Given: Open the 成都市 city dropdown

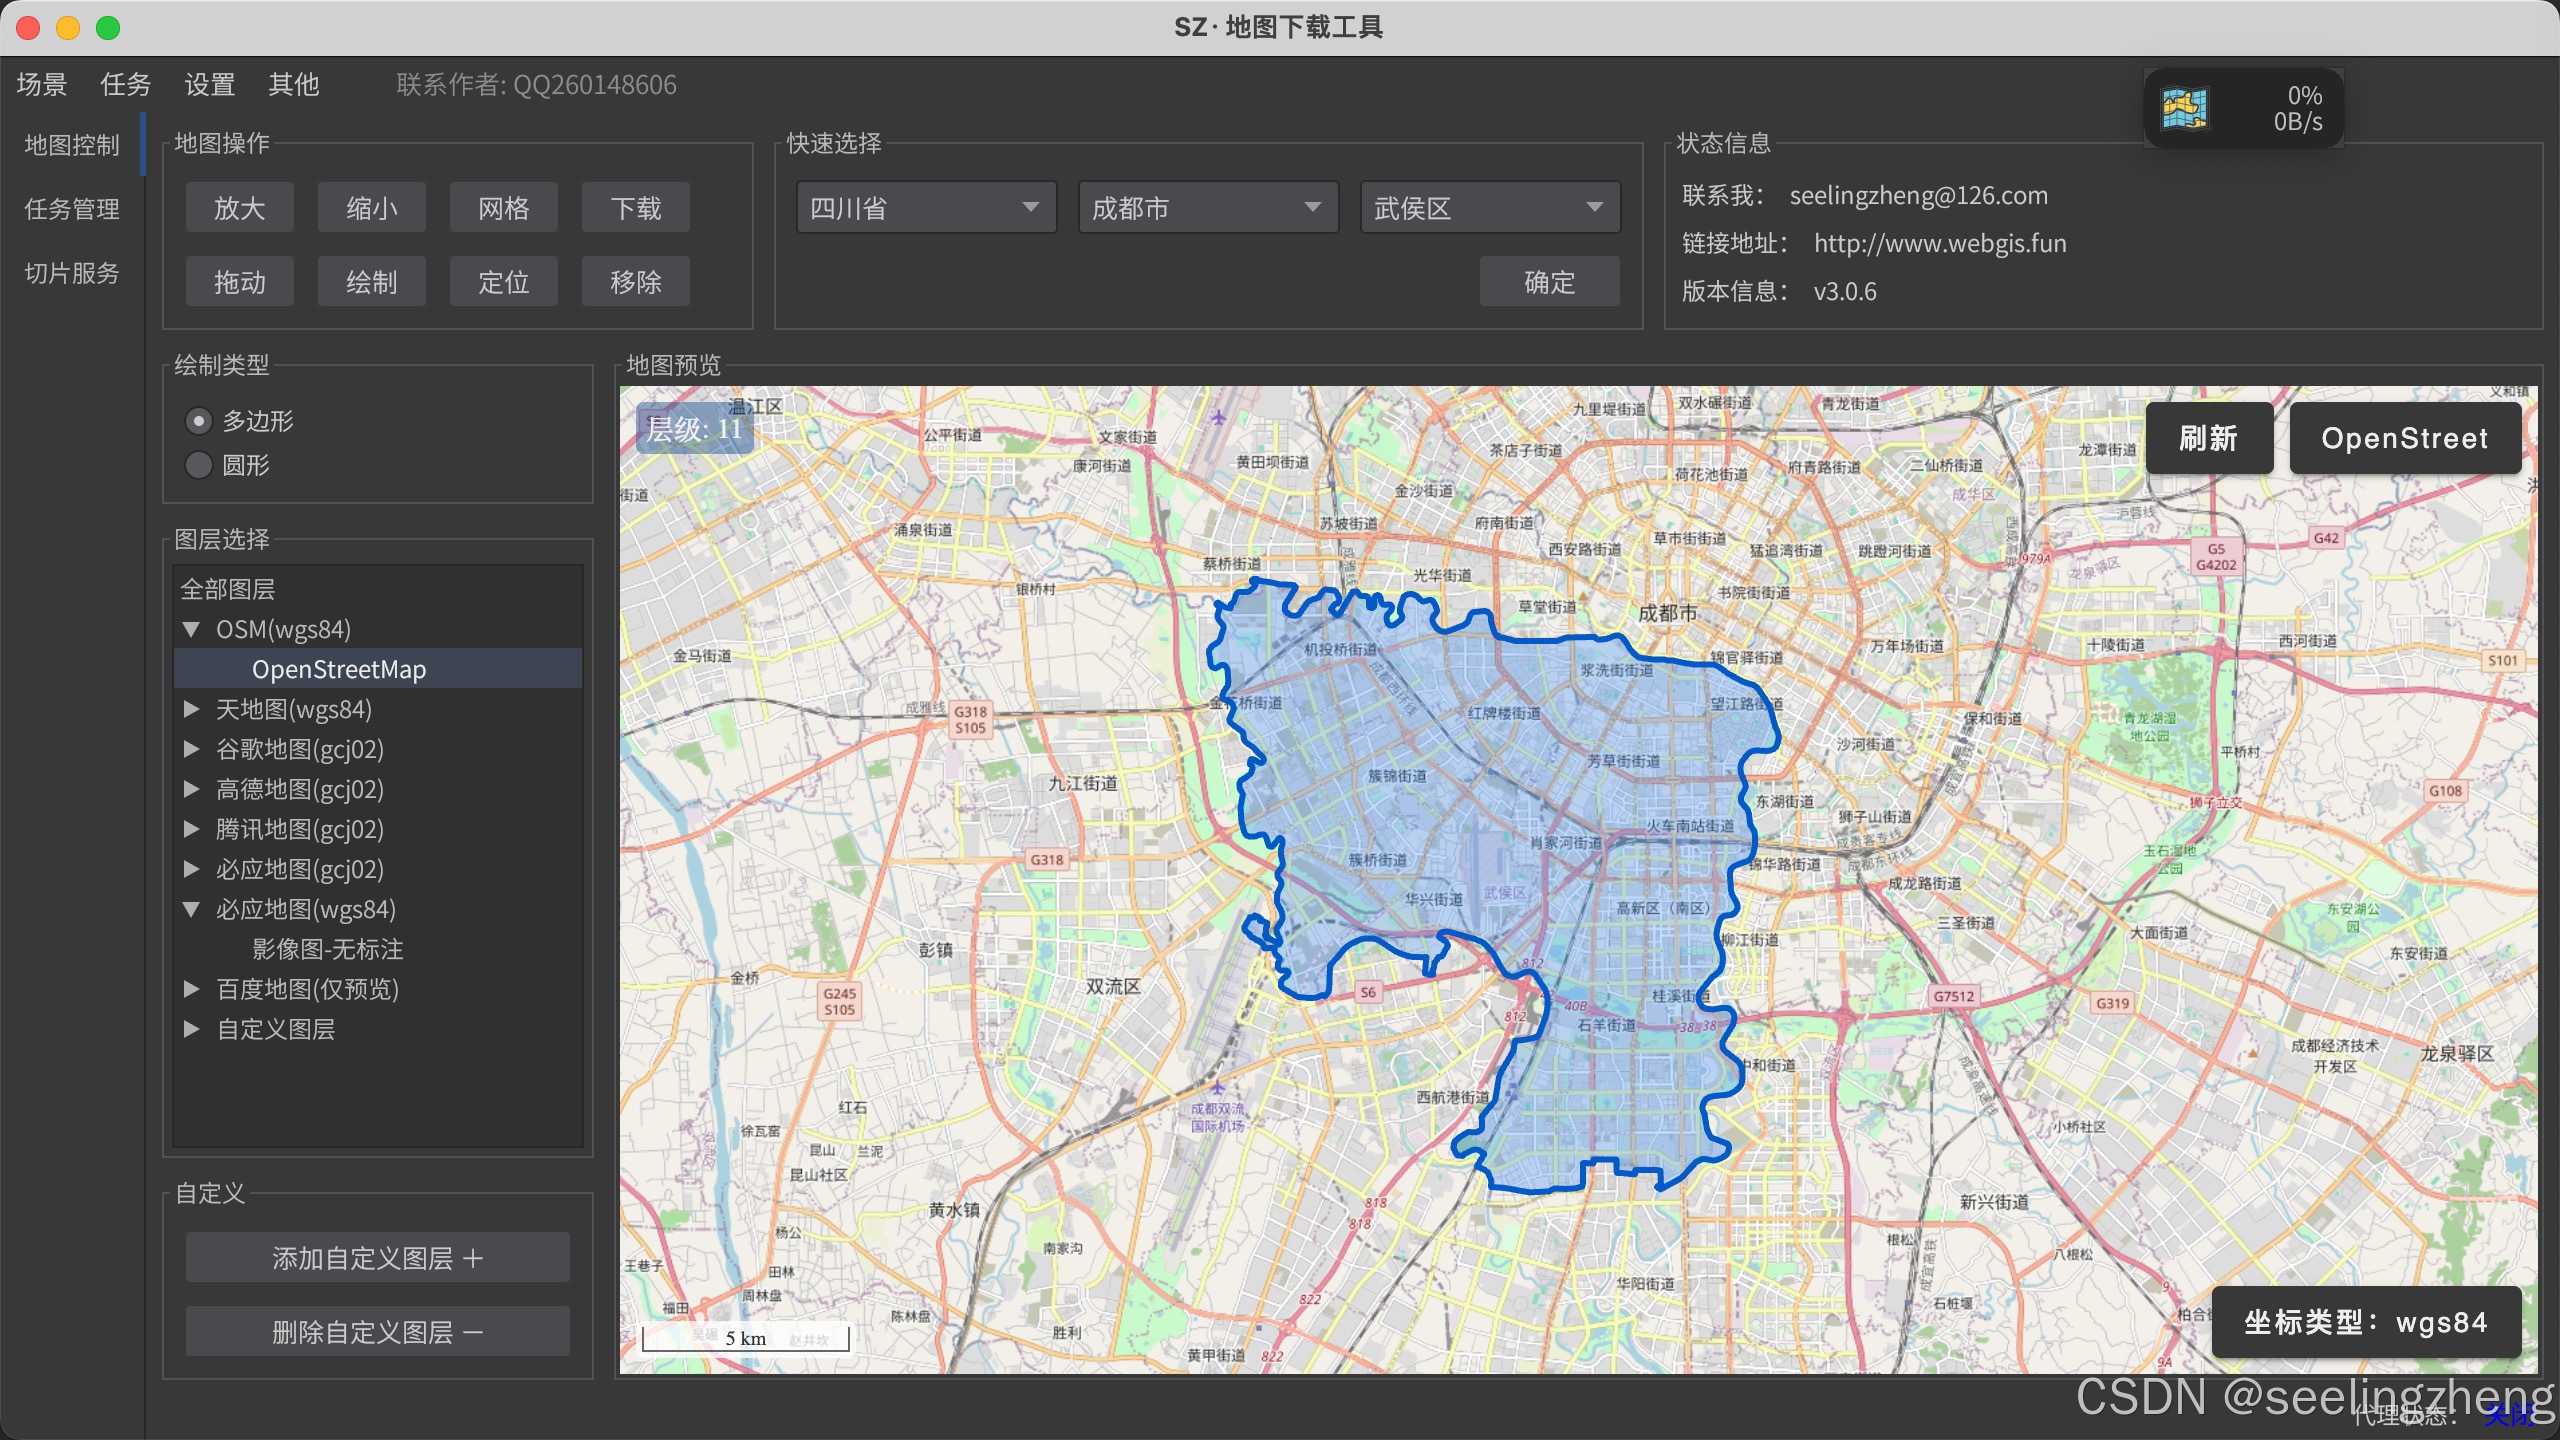Looking at the screenshot, I should tap(1207, 208).
